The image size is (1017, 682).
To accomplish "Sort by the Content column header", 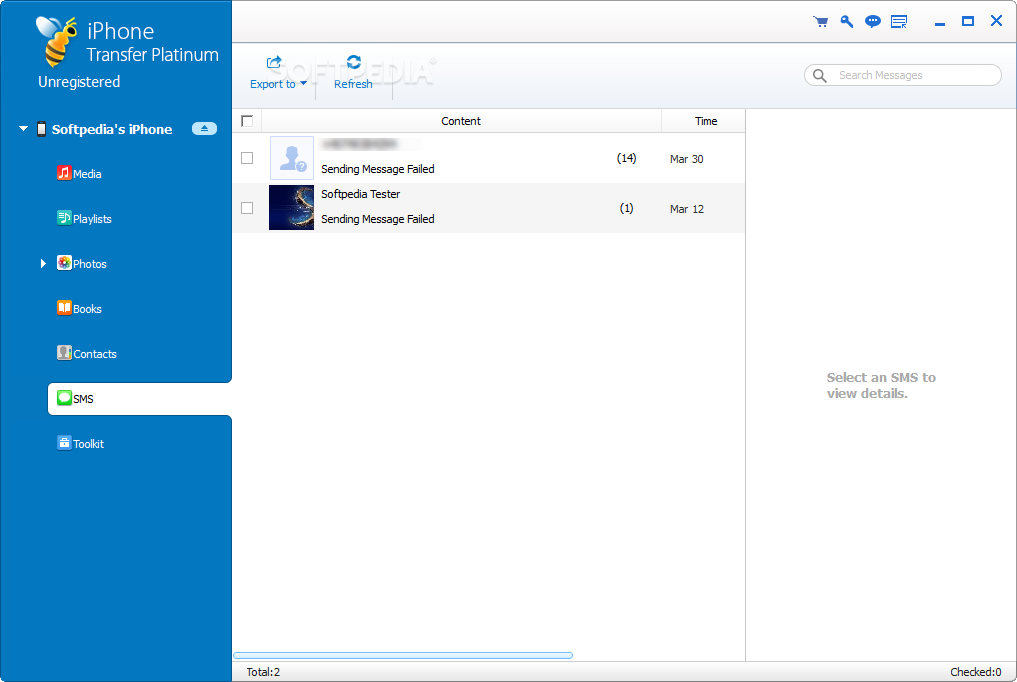I will click(461, 121).
